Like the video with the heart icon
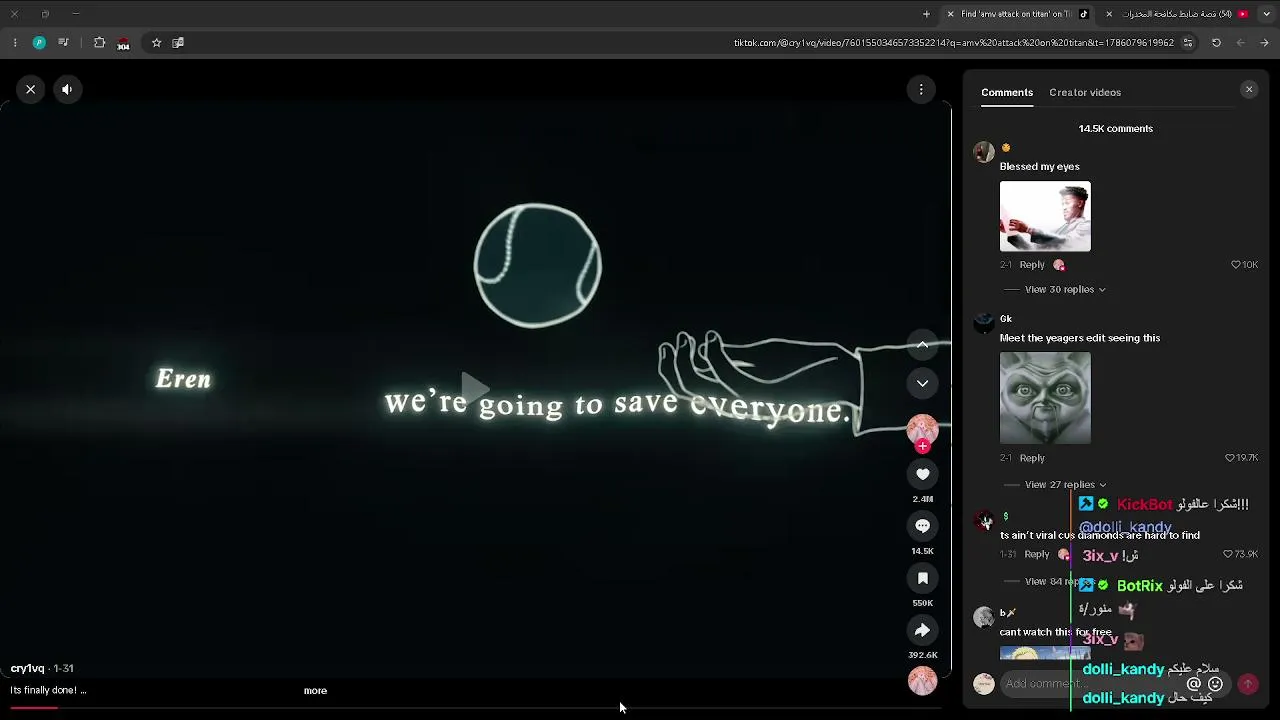The image size is (1280, 720). (x=923, y=474)
